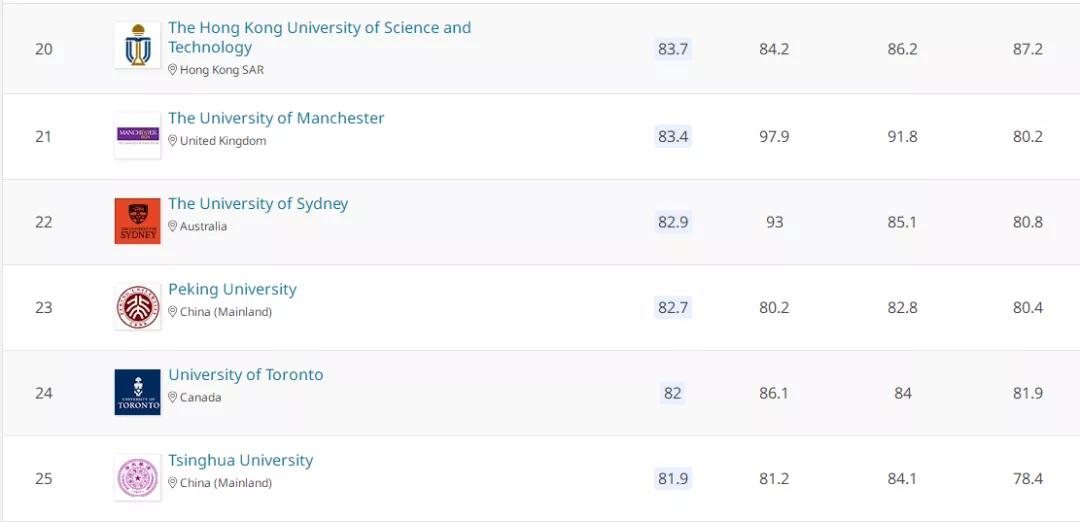Screen dimensions: 1080x522
Task: Open the University of Toronto link
Action: 246,375
